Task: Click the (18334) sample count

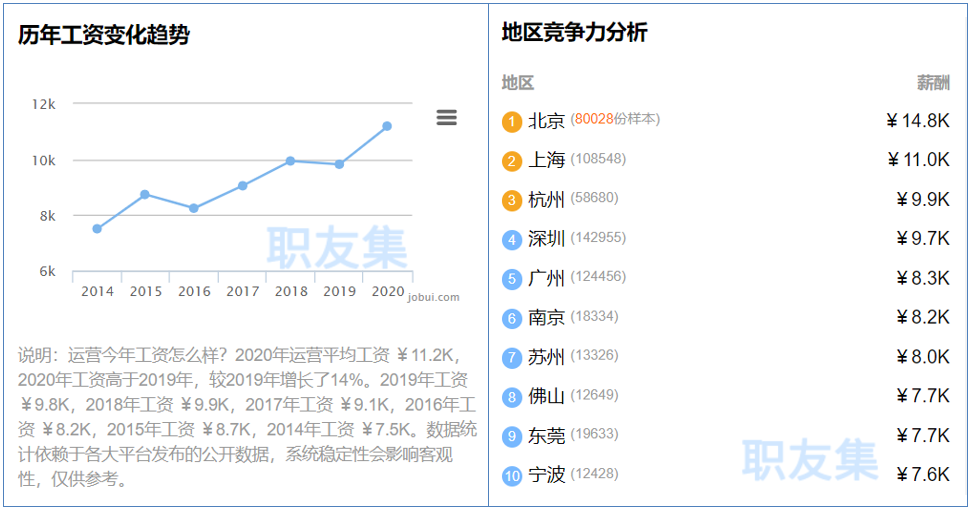Action: tap(594, 316)
